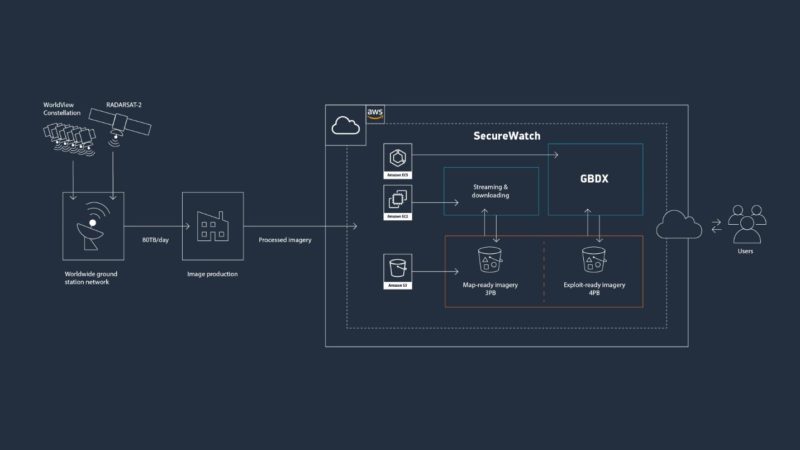Click the aws logo
The height and width of the screenshot is (450, 800).
point(375,114)
